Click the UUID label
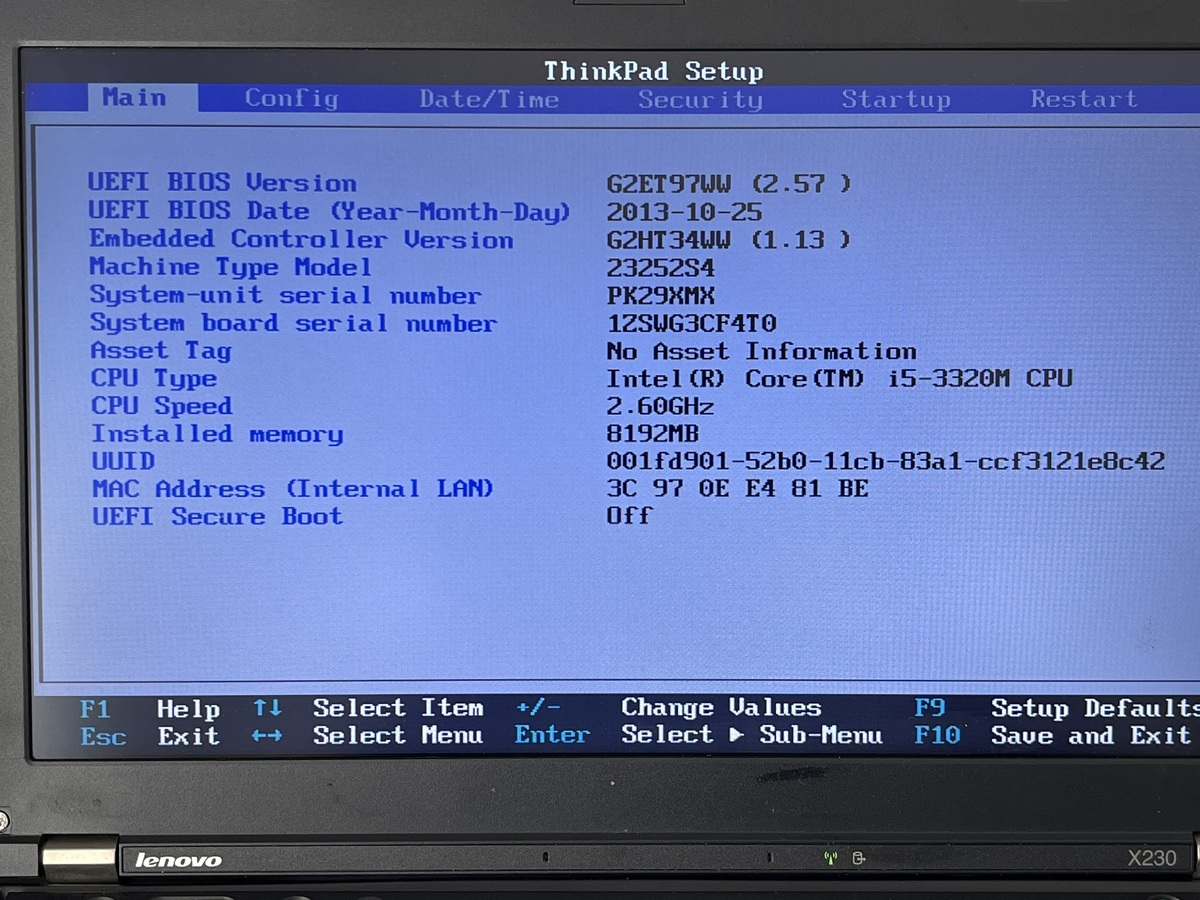The image size is (1200, 900). [123, 461]
